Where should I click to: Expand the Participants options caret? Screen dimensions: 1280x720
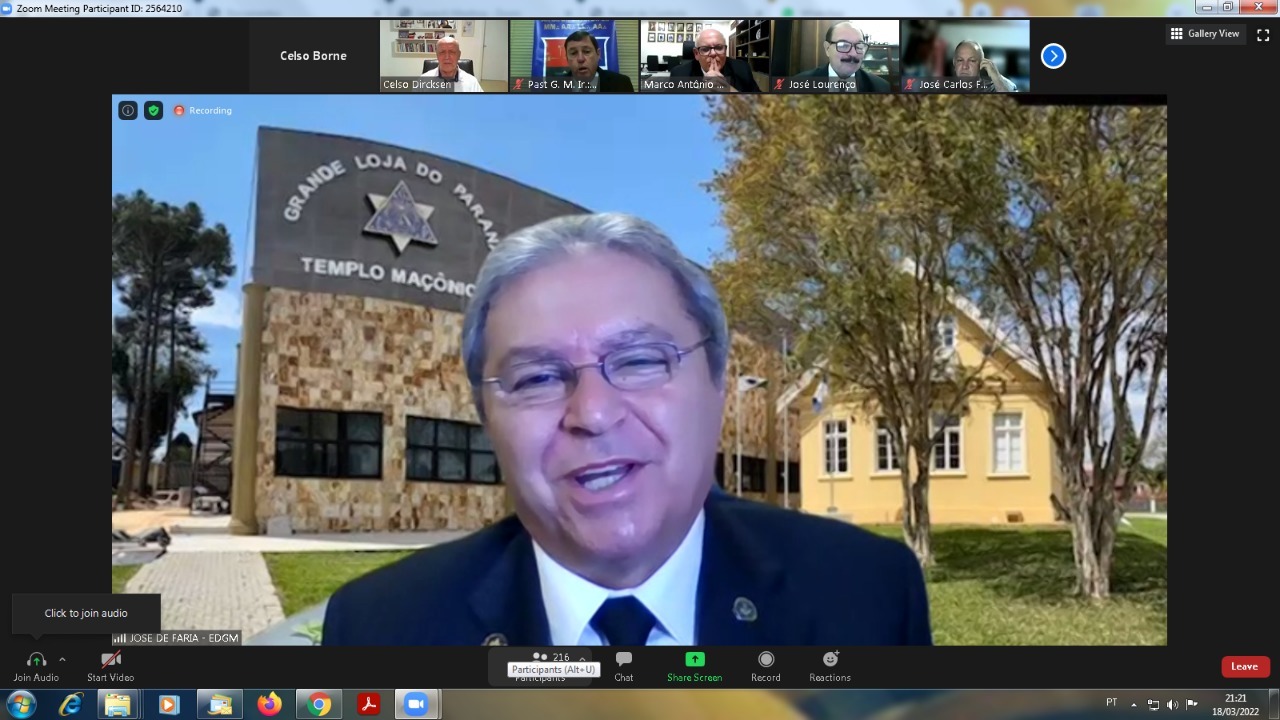(x=582, y=659)
